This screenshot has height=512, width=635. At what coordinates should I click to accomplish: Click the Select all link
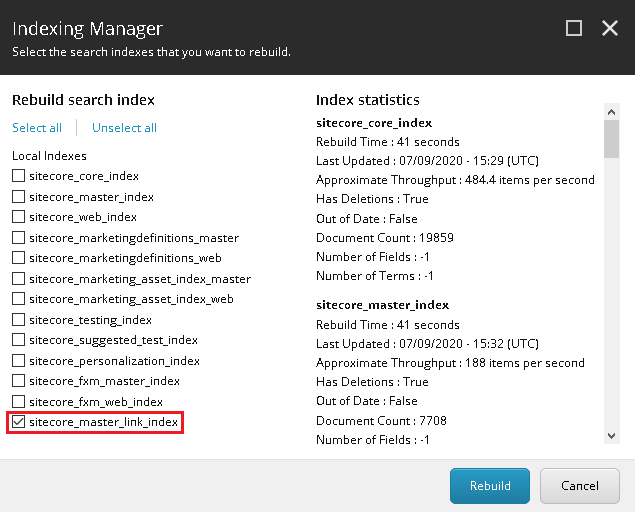pos(37,128)
